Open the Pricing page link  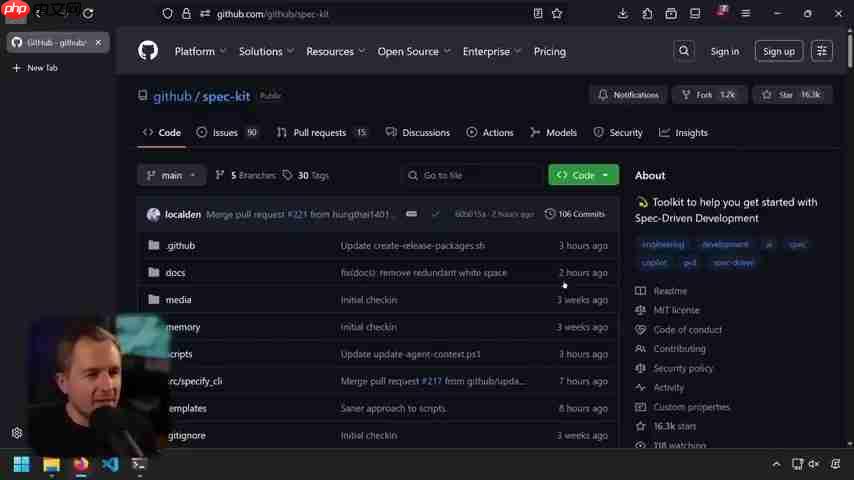(550, 52)
